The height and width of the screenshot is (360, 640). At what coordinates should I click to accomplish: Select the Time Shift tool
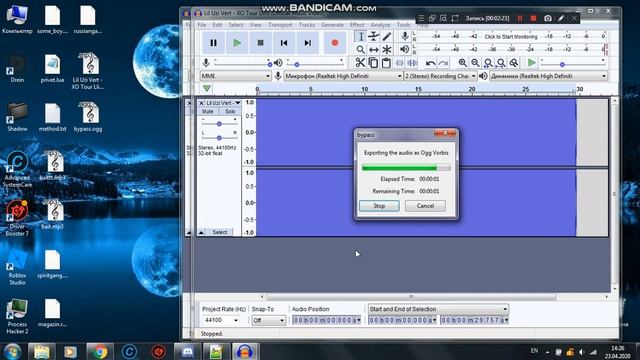(x=373, y=49)
